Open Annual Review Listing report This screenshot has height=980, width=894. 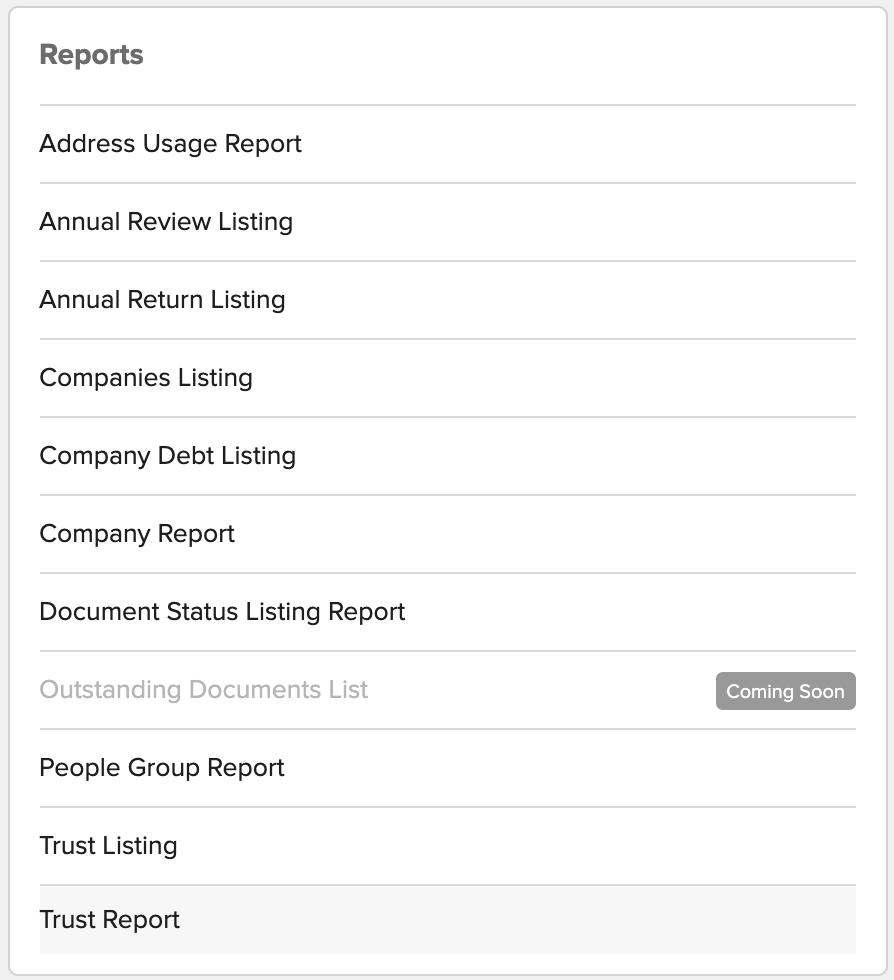click(x=448, y=222)
